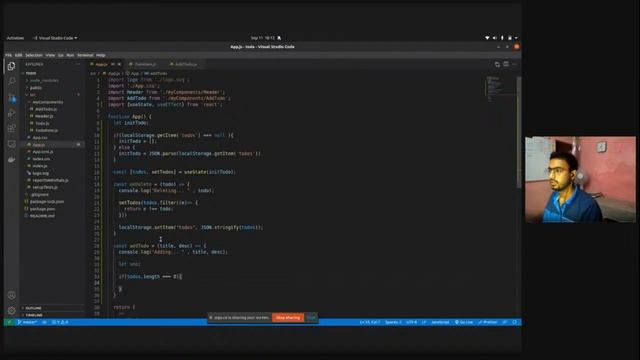Screen dimensions: 640x360
Task: Click the master git branch status item
Action: tap(27, 322)
